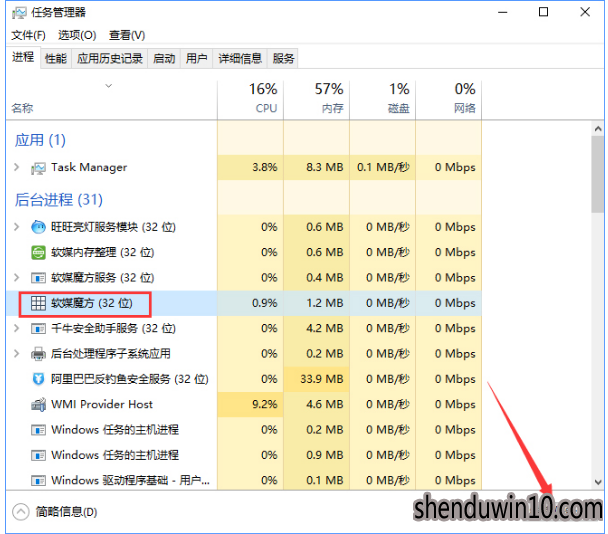Click the scrollbar up arrow
608x534 pixels.
598,128
